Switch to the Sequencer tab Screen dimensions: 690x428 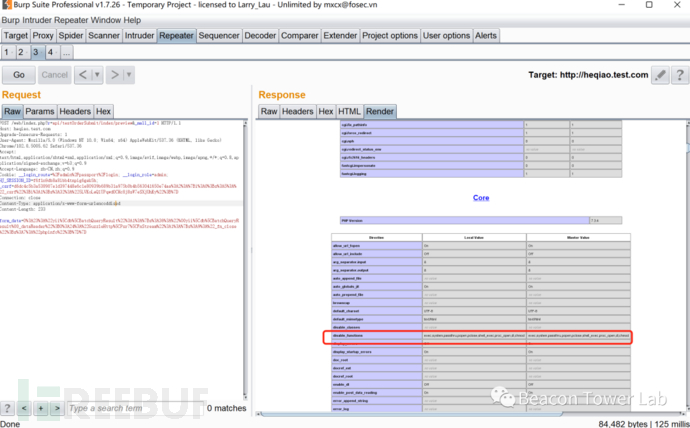[x=219, y=36]
